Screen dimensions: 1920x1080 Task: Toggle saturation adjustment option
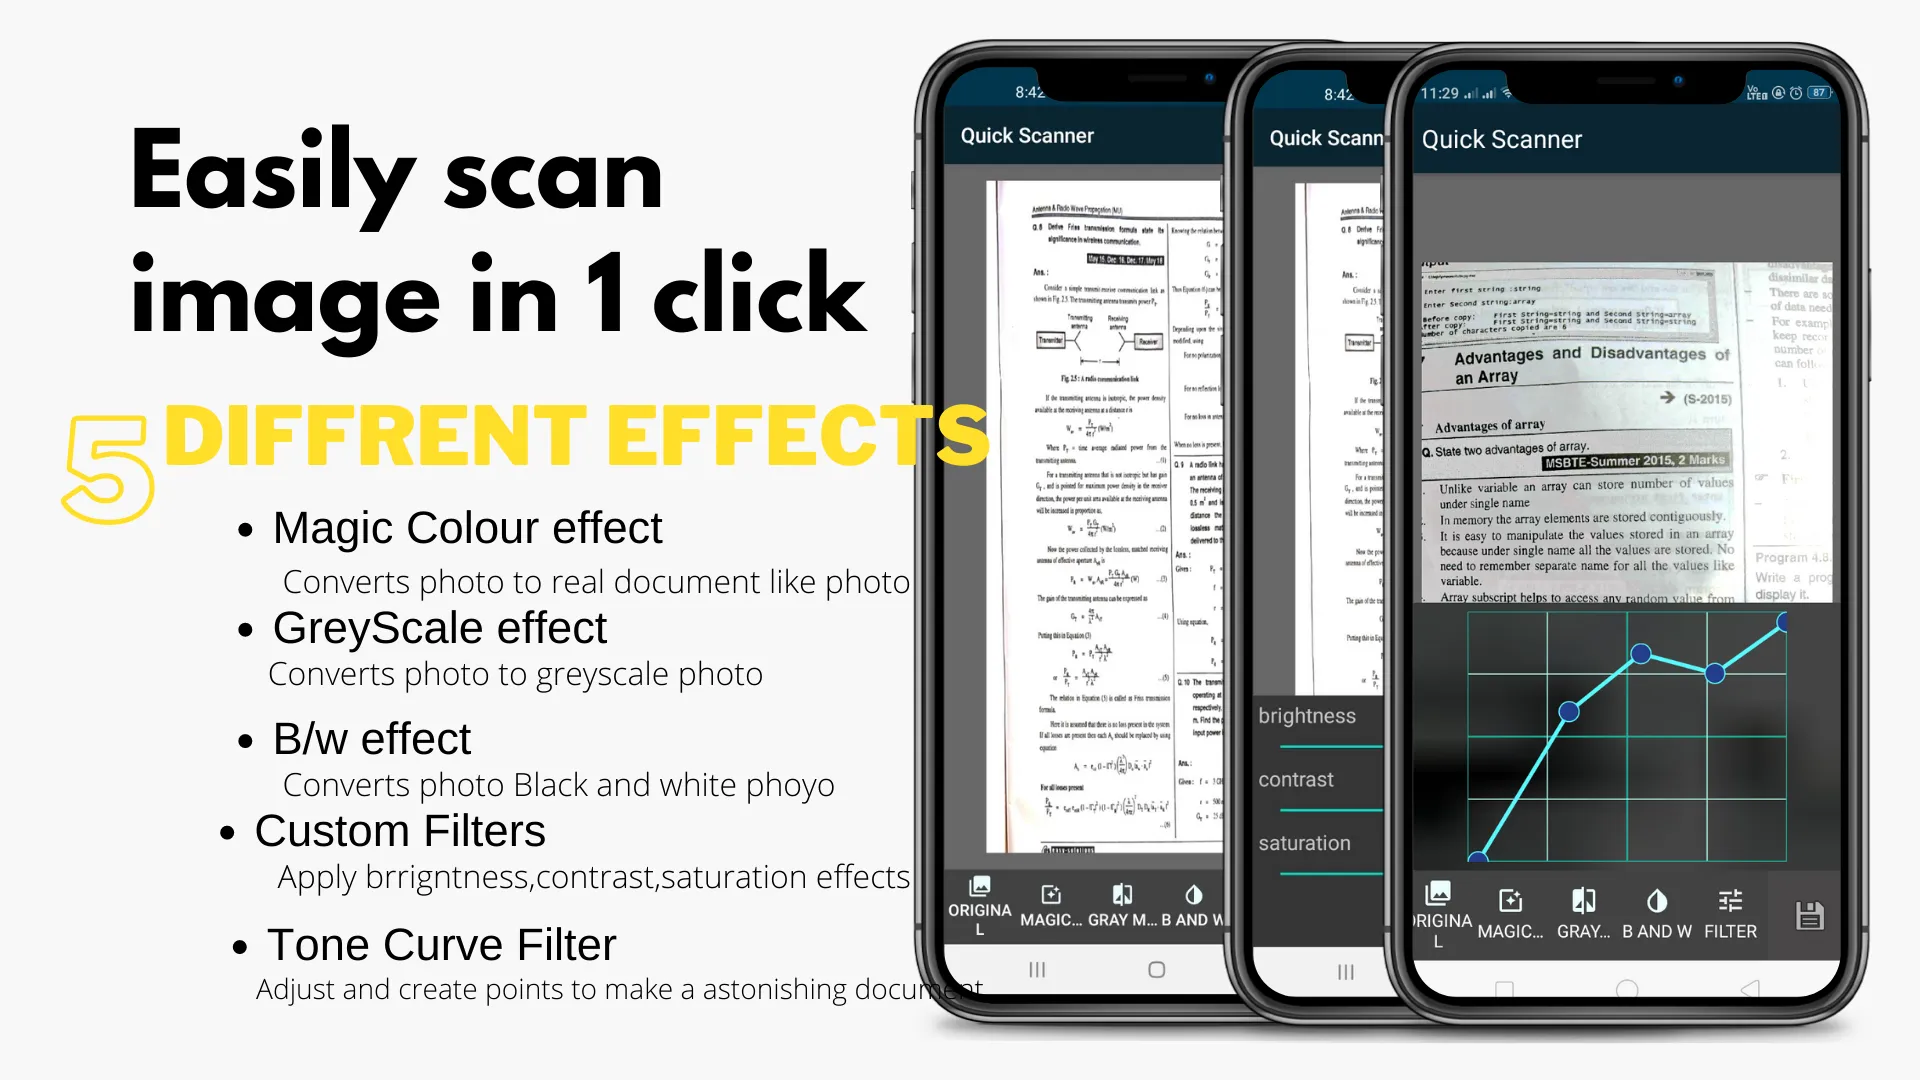(1304, 843)
